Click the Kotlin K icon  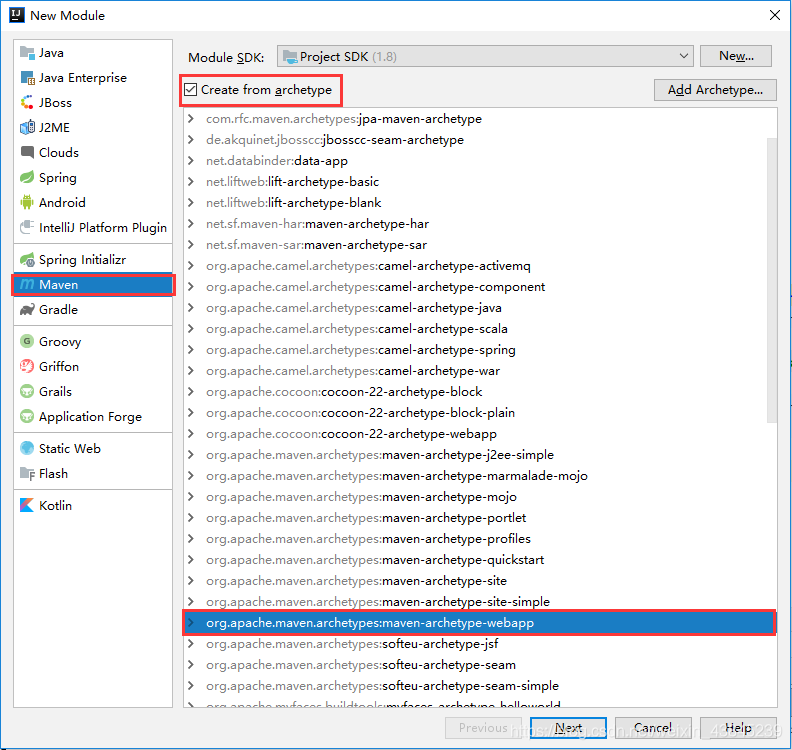[27, 505]
